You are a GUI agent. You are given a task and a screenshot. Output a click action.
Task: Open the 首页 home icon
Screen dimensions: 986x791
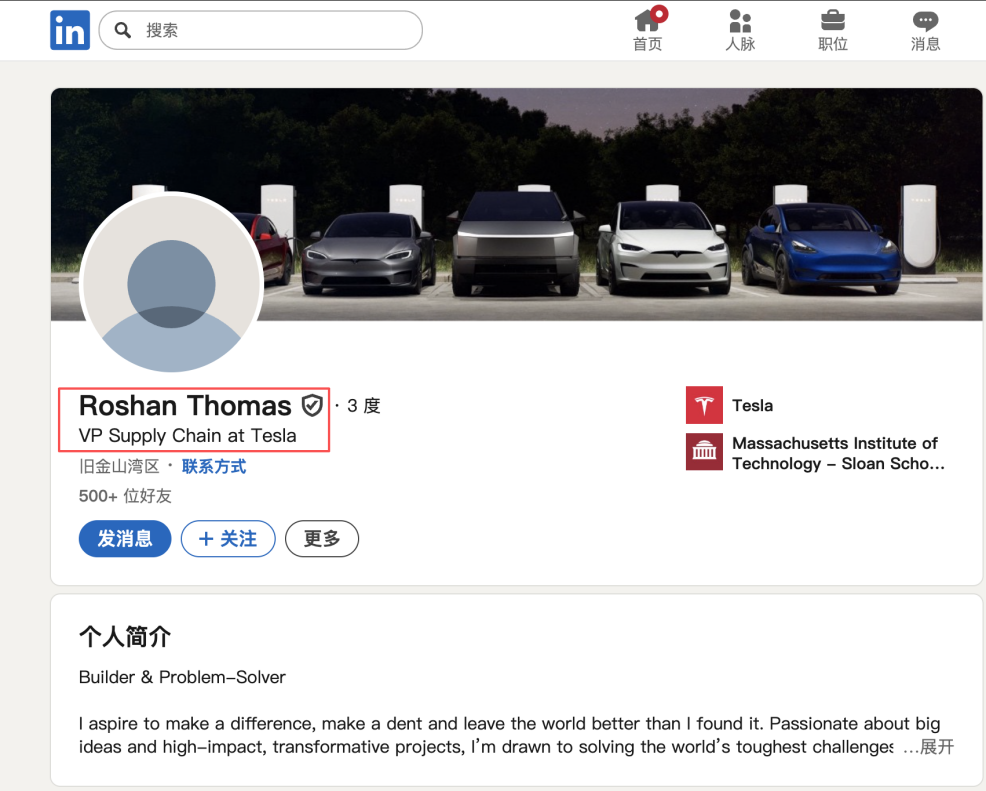[648, 22]
